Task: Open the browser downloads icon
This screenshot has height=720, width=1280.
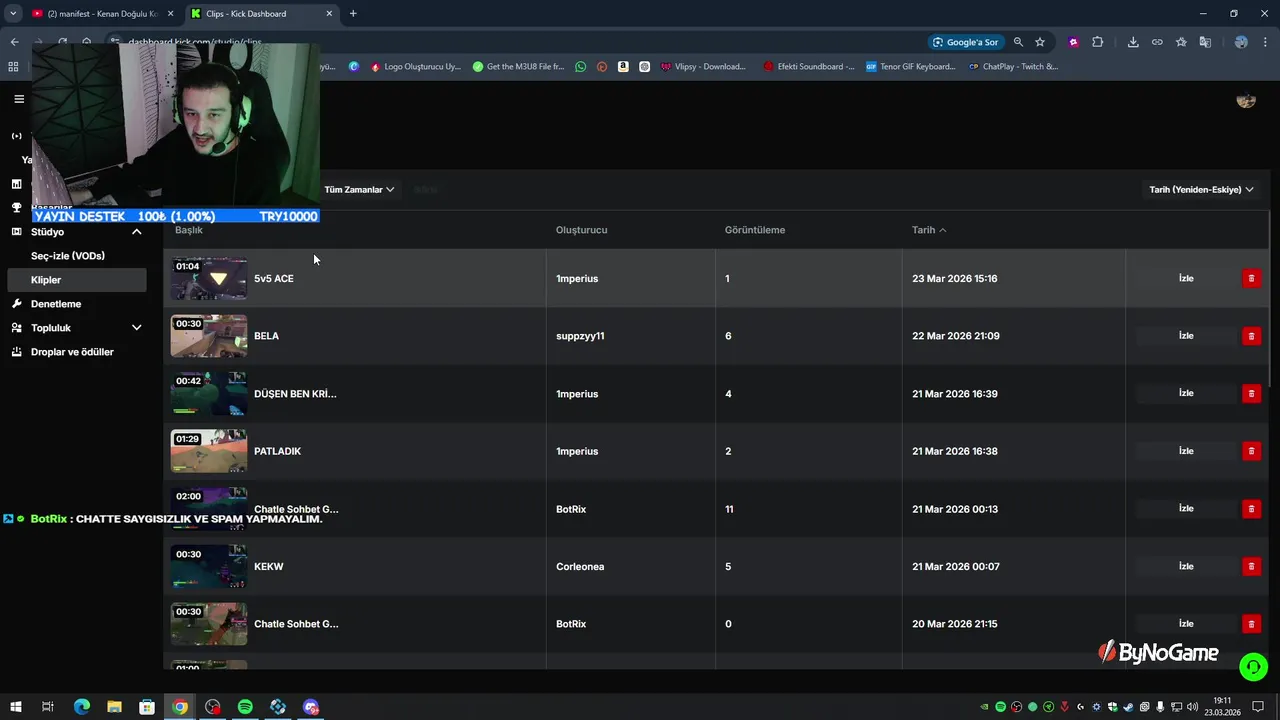Action: [1133, 42]
